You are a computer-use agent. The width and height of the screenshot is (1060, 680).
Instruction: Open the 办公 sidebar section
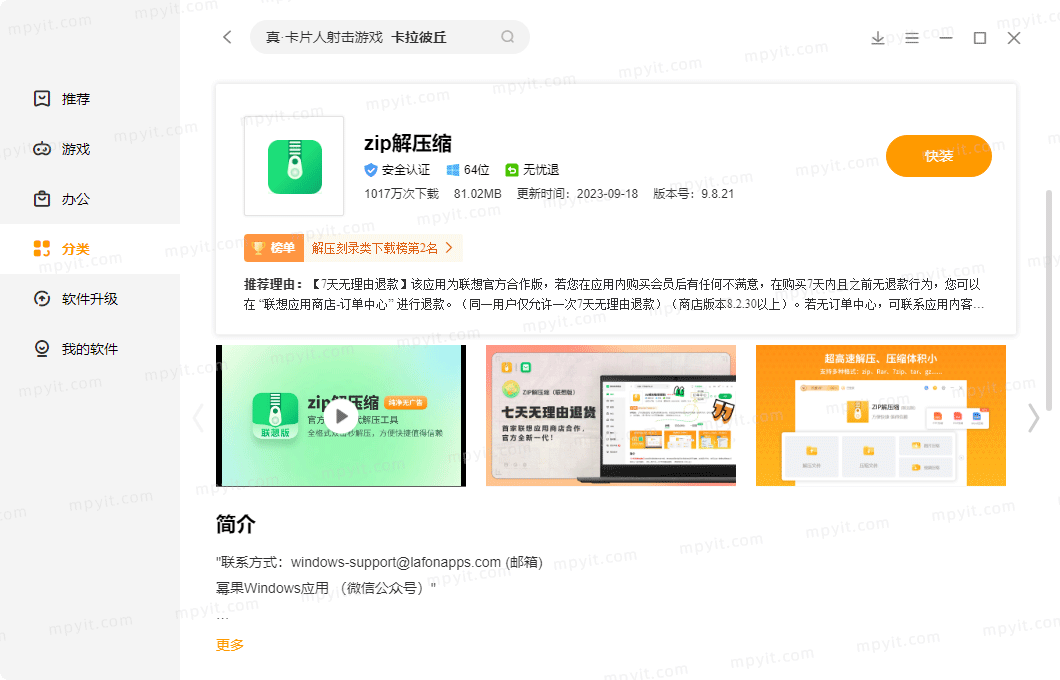[x=90, y=199]
